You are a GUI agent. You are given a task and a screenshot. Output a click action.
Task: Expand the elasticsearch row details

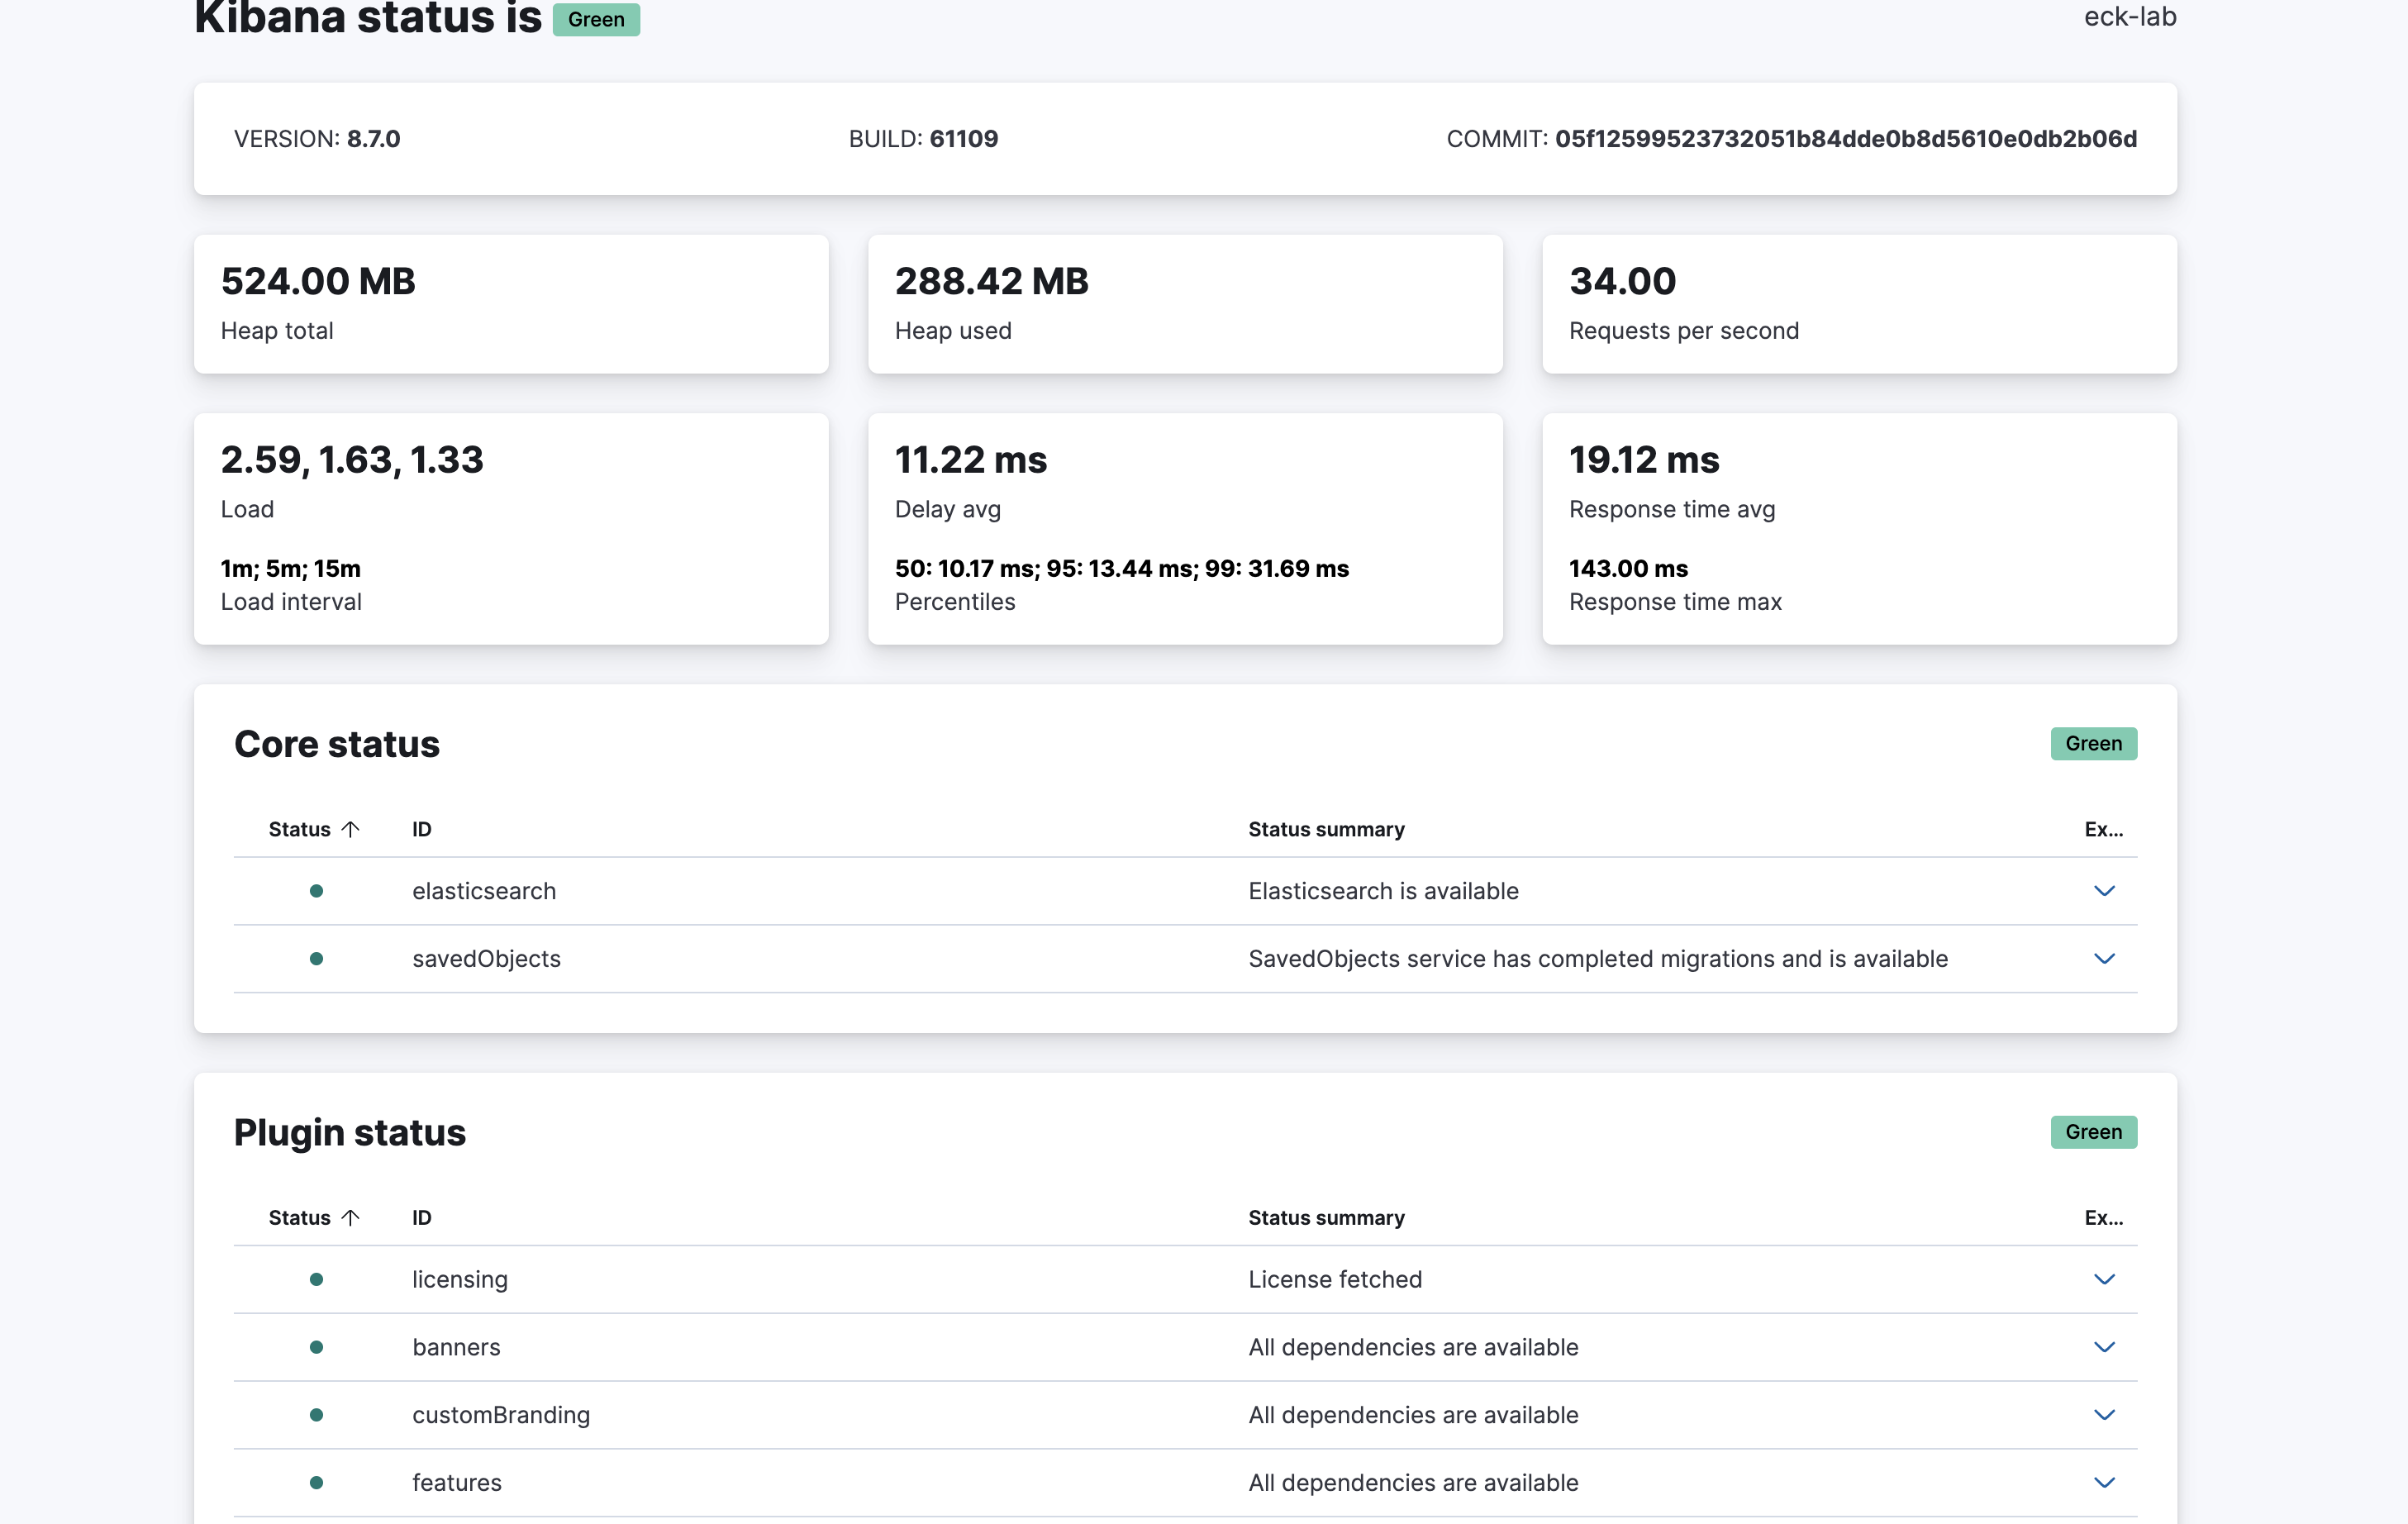(x=2103, y=891)
